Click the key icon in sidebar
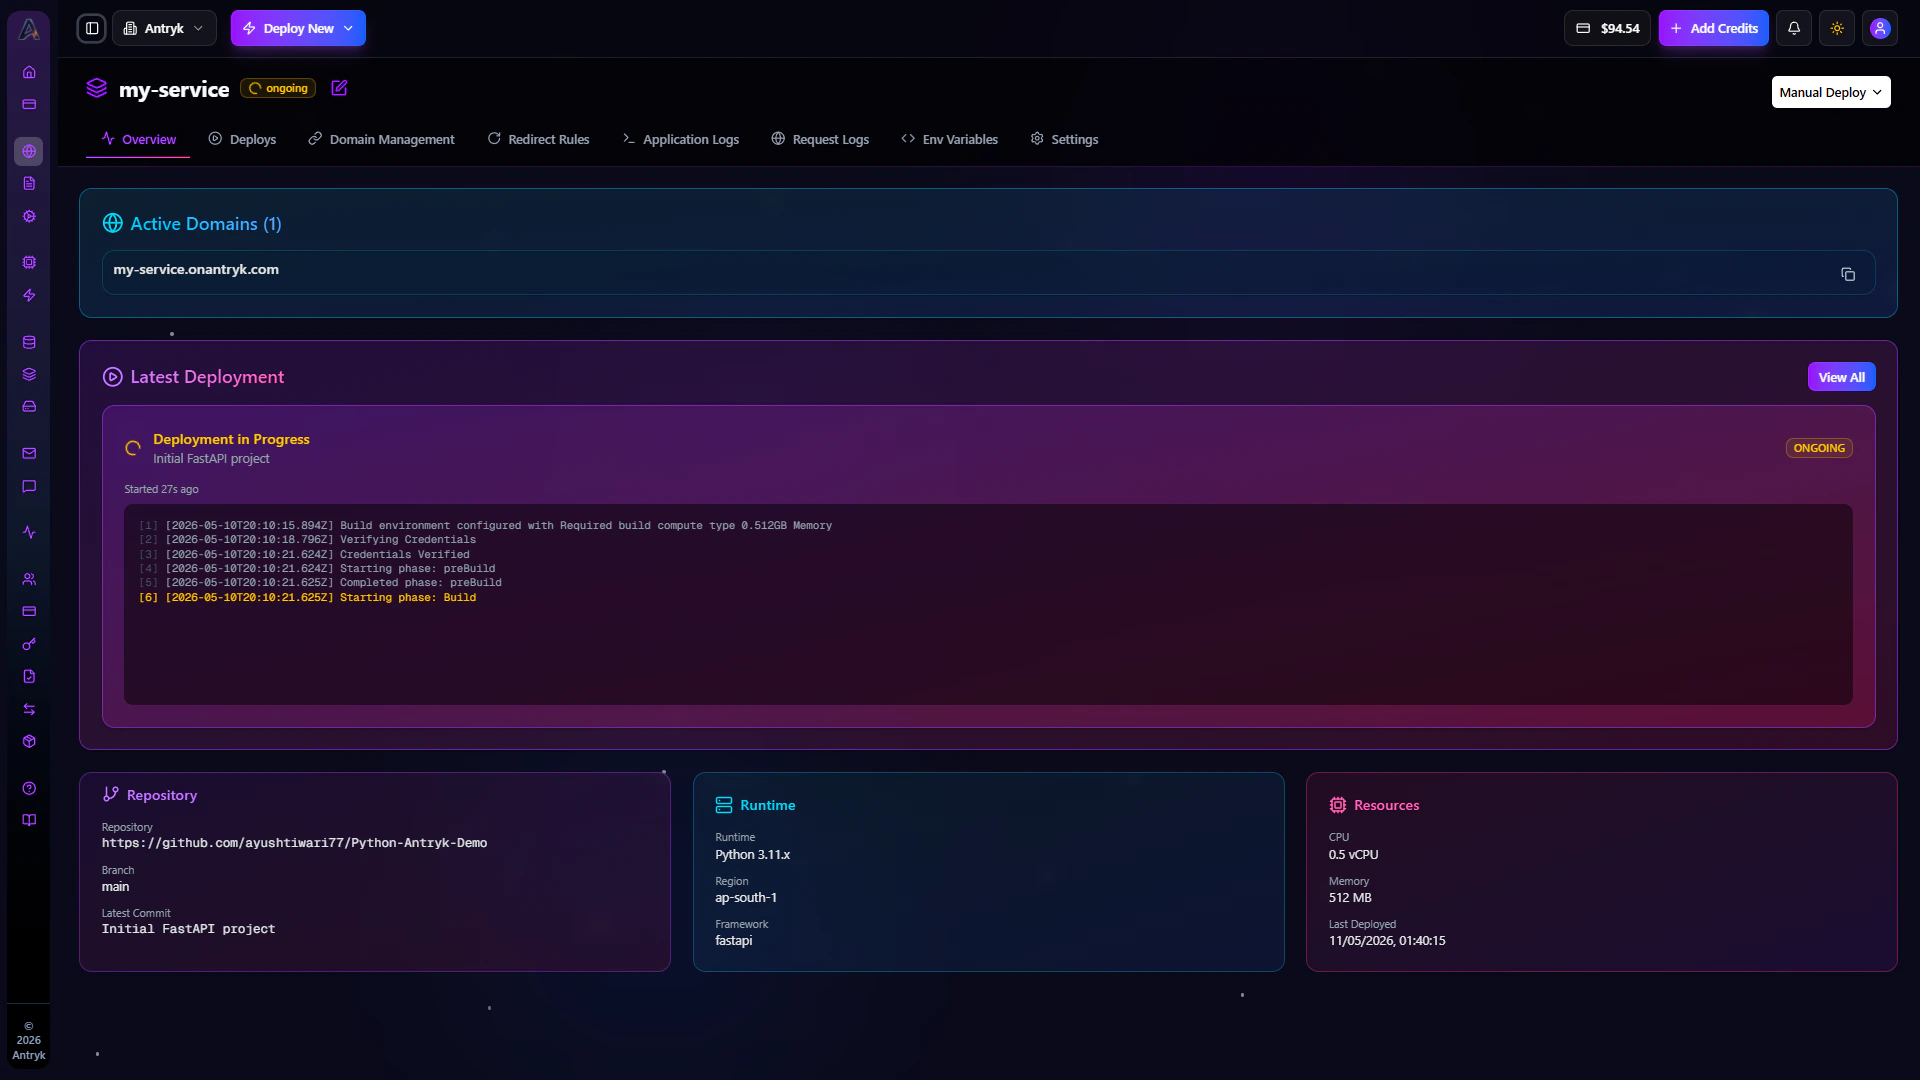The height and width of the screenshot is (1080, 1920). (x=29, y=644)
